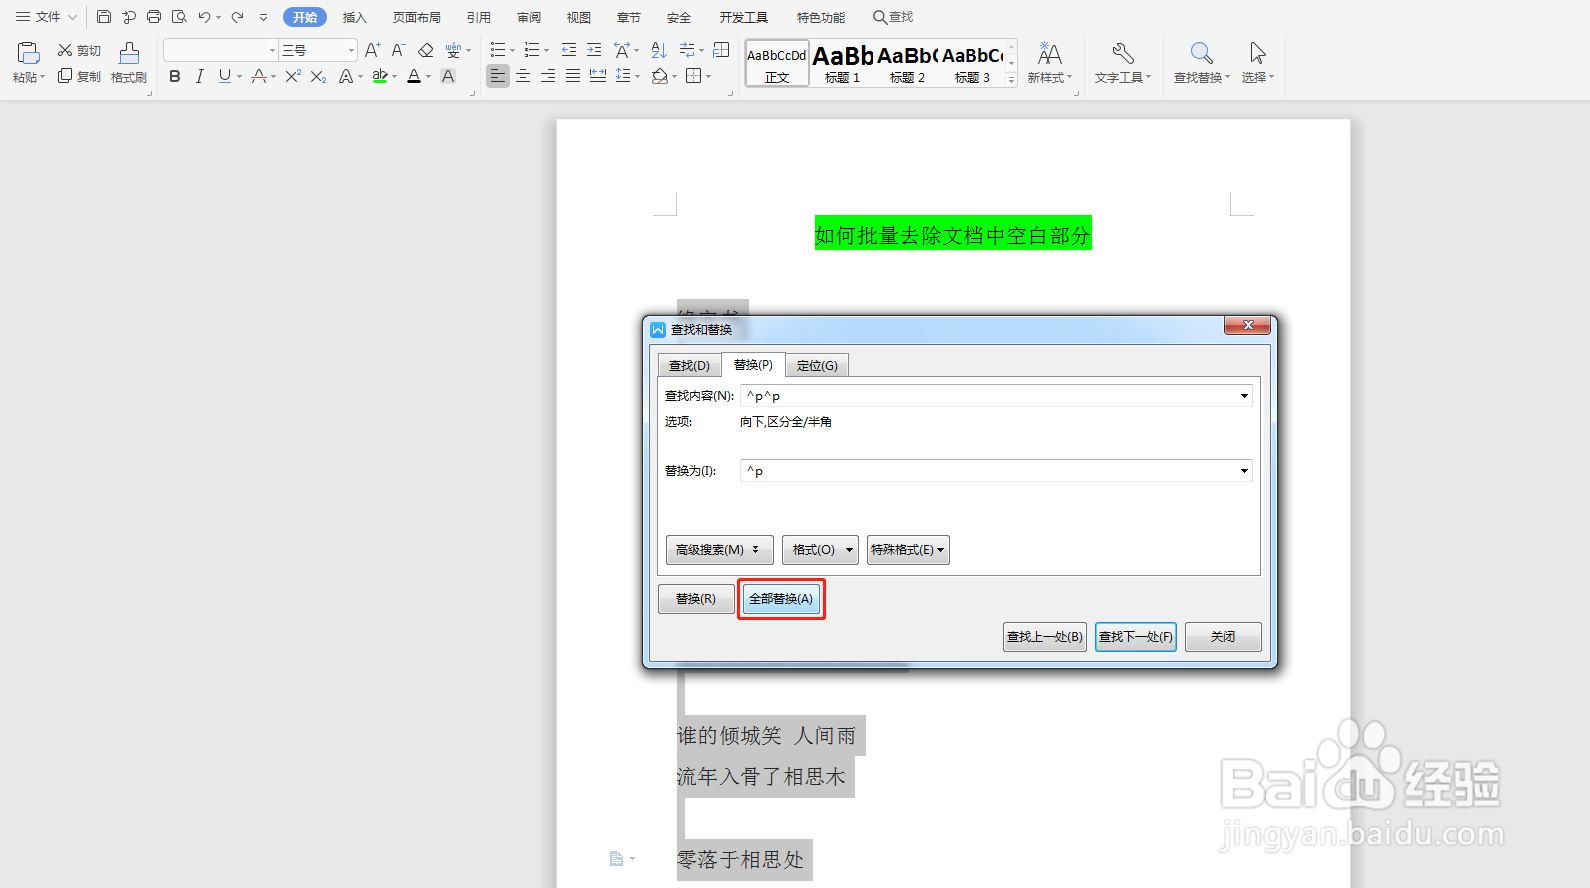
Task: Open 替换为 field dropdown arrow
Action: 1244,471
